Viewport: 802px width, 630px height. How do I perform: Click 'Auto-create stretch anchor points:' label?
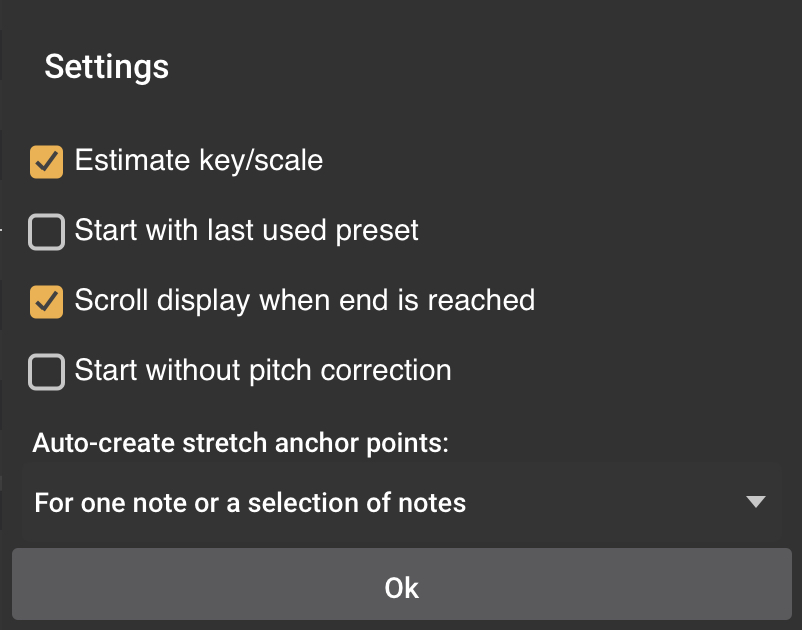[x=241, y=443]
